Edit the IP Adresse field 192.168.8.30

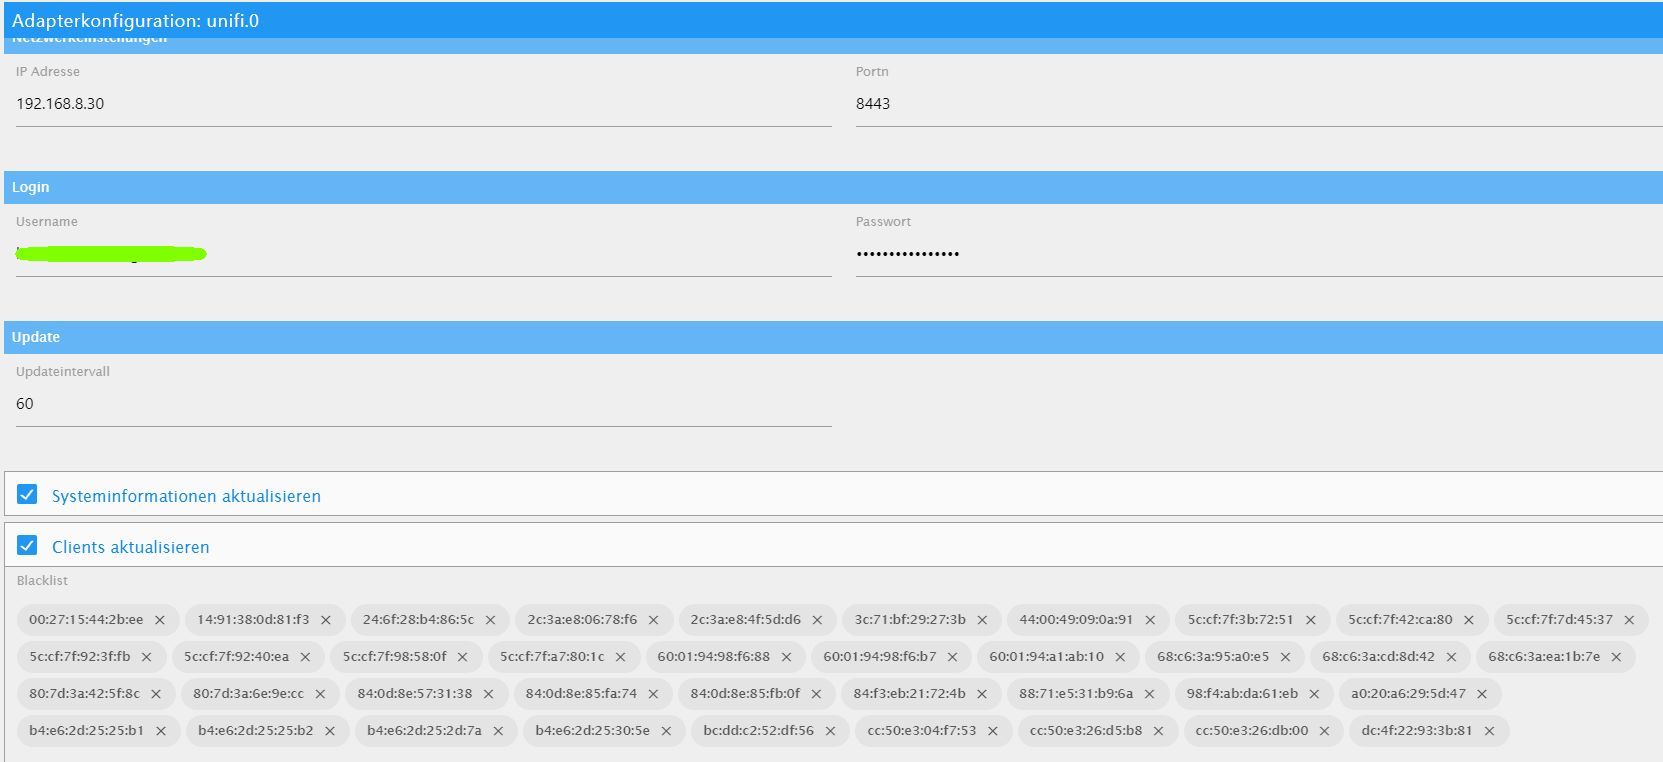pyautogui.click(x=424, y=104)
